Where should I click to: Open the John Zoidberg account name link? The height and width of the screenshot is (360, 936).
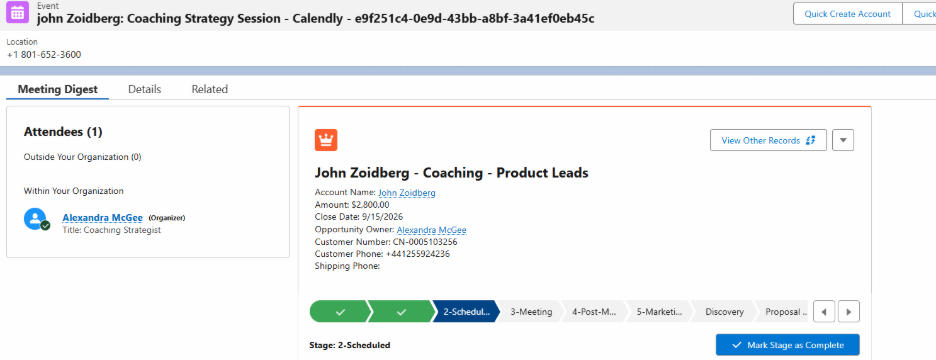point(407,193)
